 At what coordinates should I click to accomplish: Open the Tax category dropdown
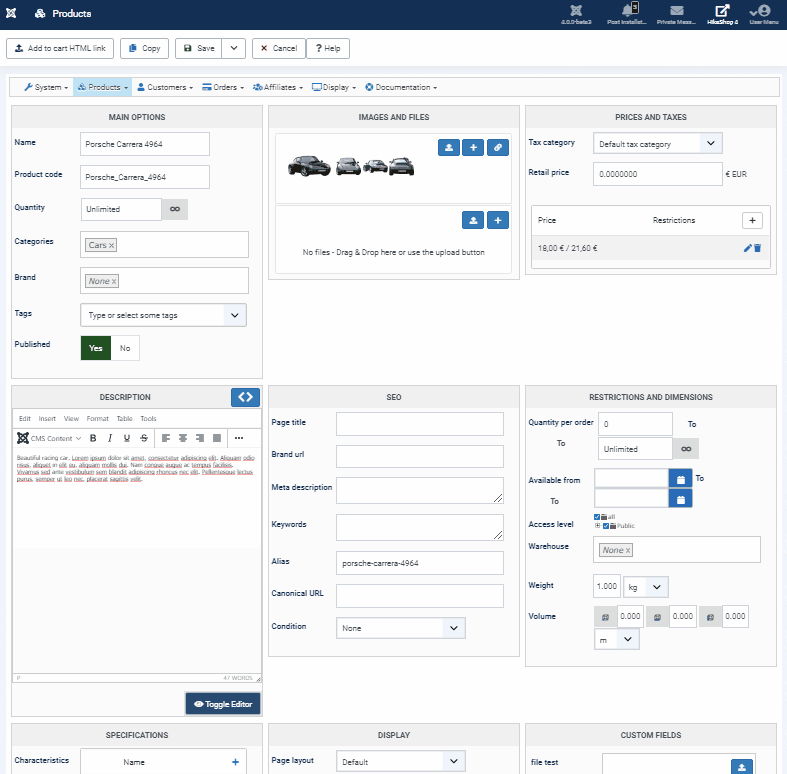coord(710,144)
